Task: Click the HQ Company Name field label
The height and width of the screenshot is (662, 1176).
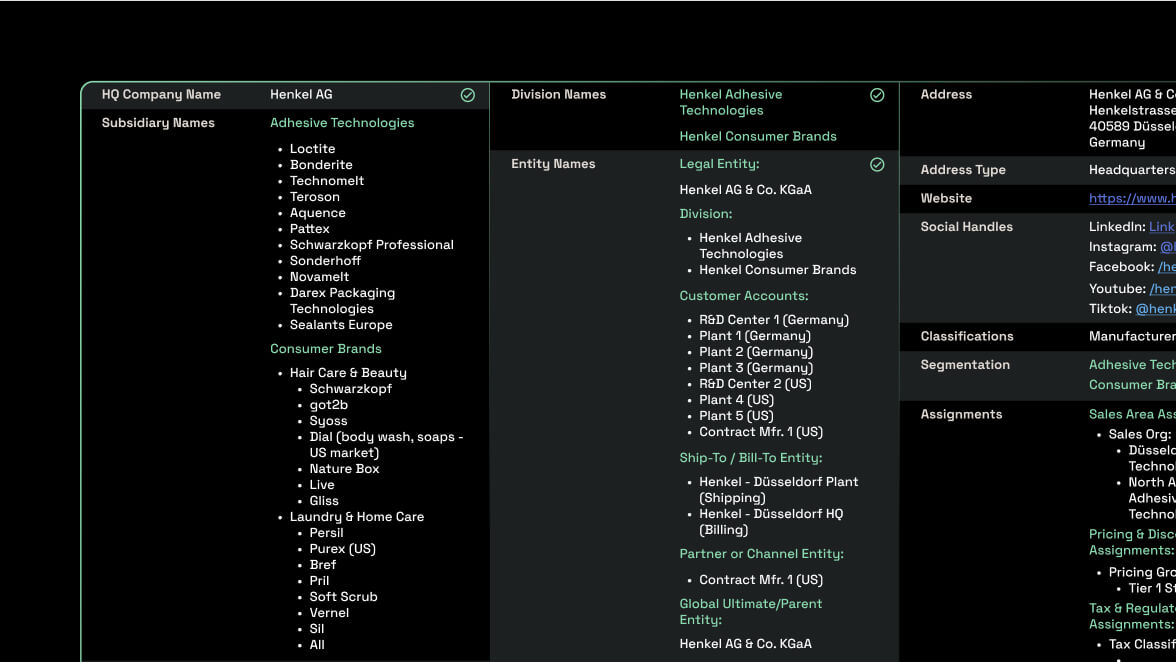Action: (161, 95)
